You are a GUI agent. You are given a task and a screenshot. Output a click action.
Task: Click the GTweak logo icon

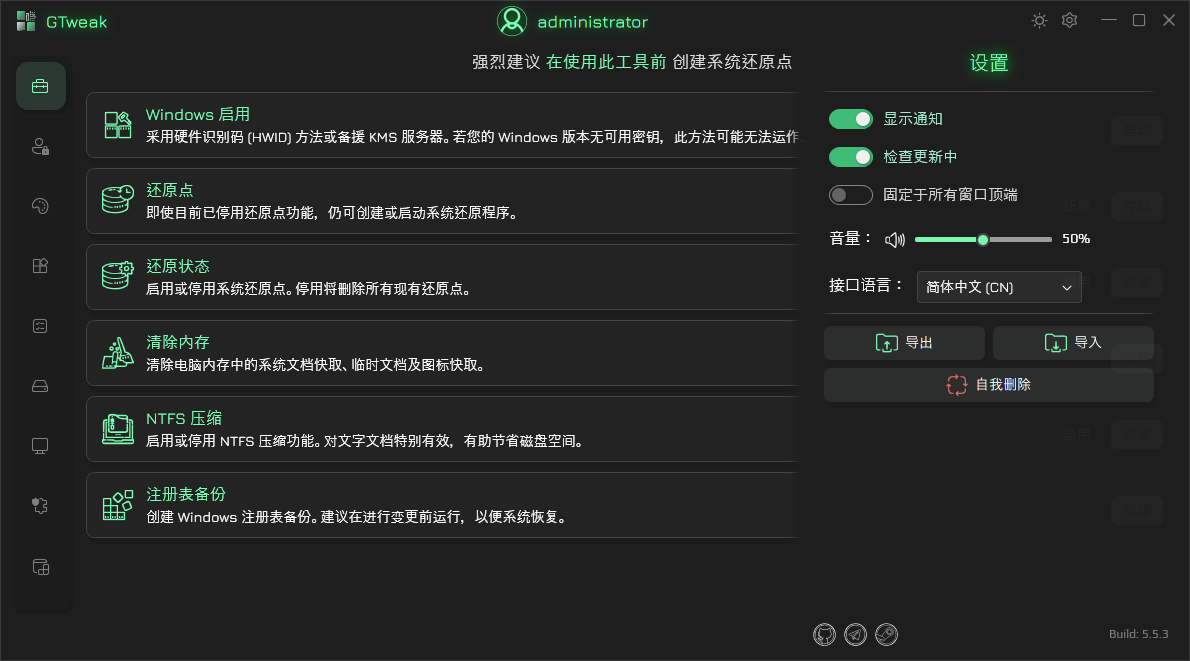click(26, 21)
